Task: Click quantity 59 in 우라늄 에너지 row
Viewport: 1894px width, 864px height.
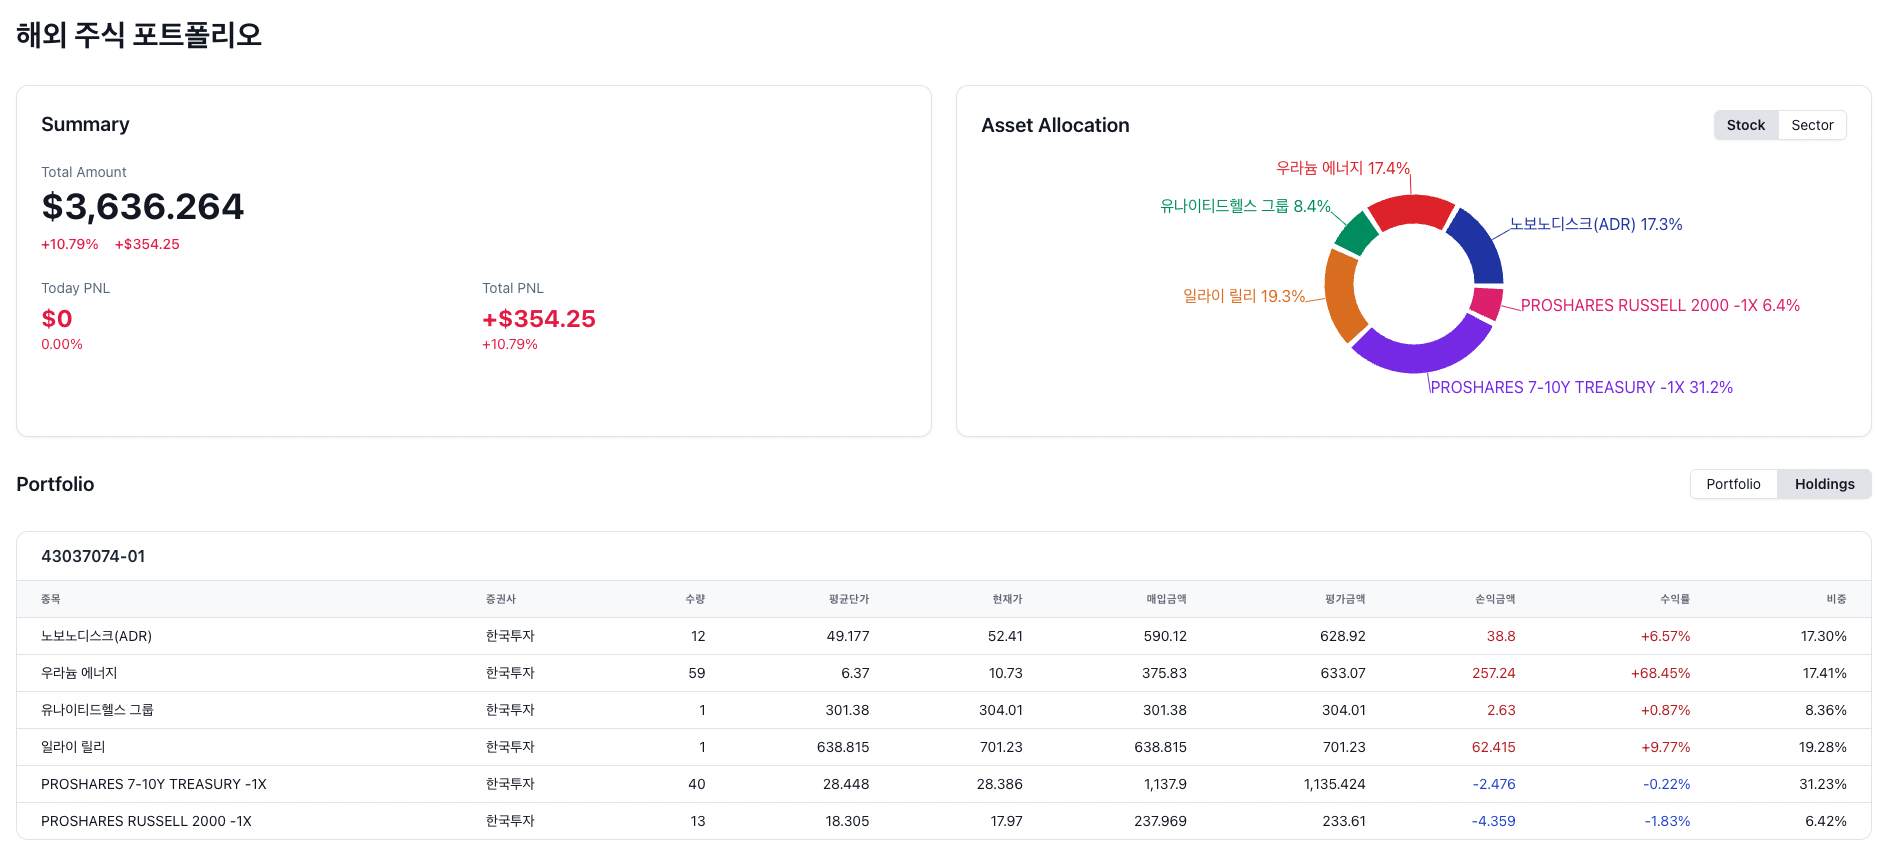Action: coord(697,673)
